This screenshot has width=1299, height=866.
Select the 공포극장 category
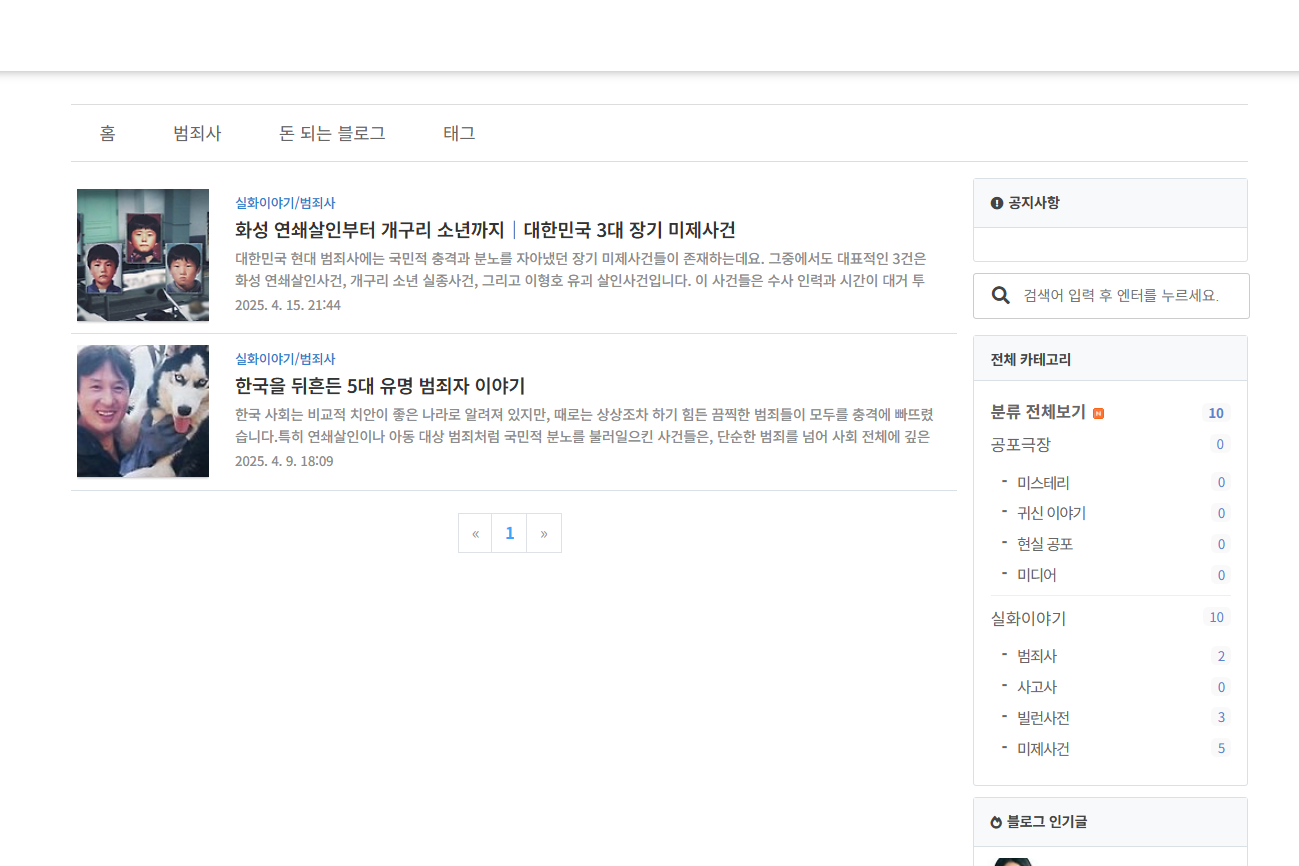(1021, 444)
